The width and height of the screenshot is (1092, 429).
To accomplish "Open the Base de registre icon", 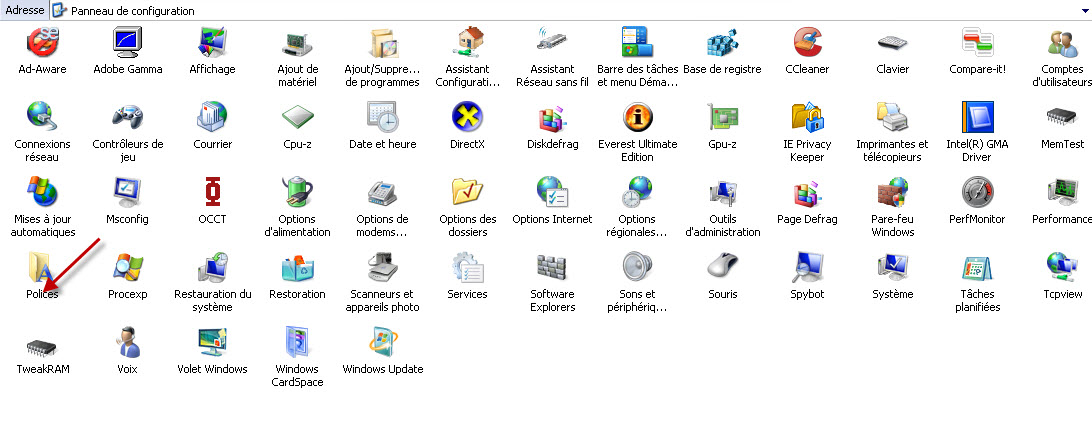I will tap(722, 45).
